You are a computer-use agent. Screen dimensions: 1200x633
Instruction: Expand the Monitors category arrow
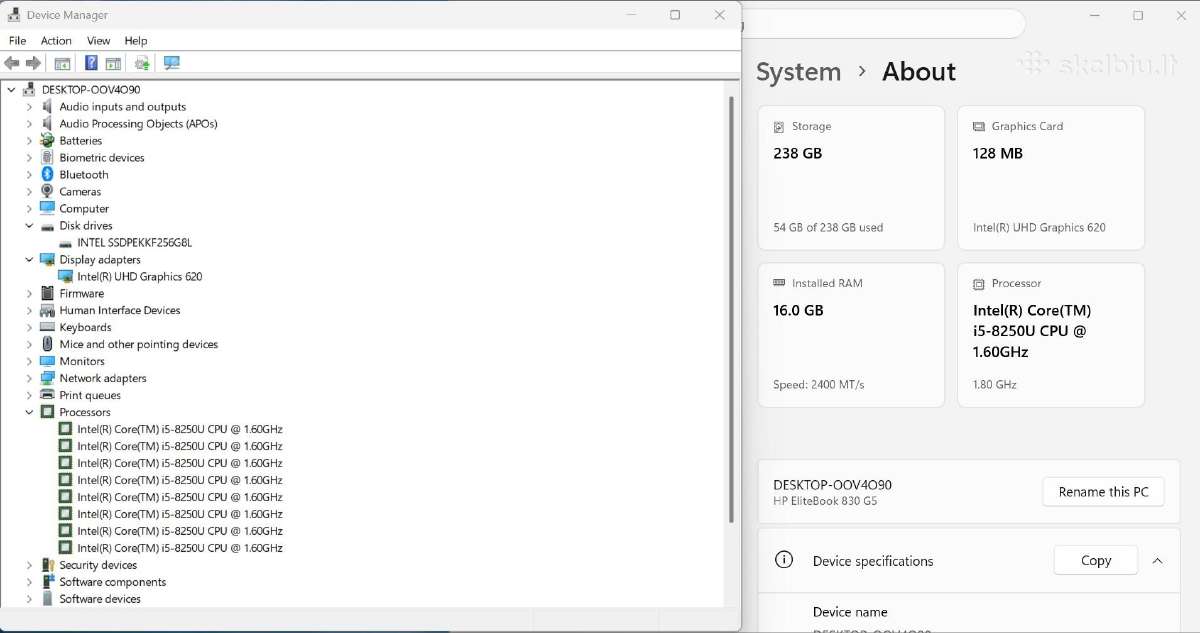pyautogui.click(x=29, y=361)
